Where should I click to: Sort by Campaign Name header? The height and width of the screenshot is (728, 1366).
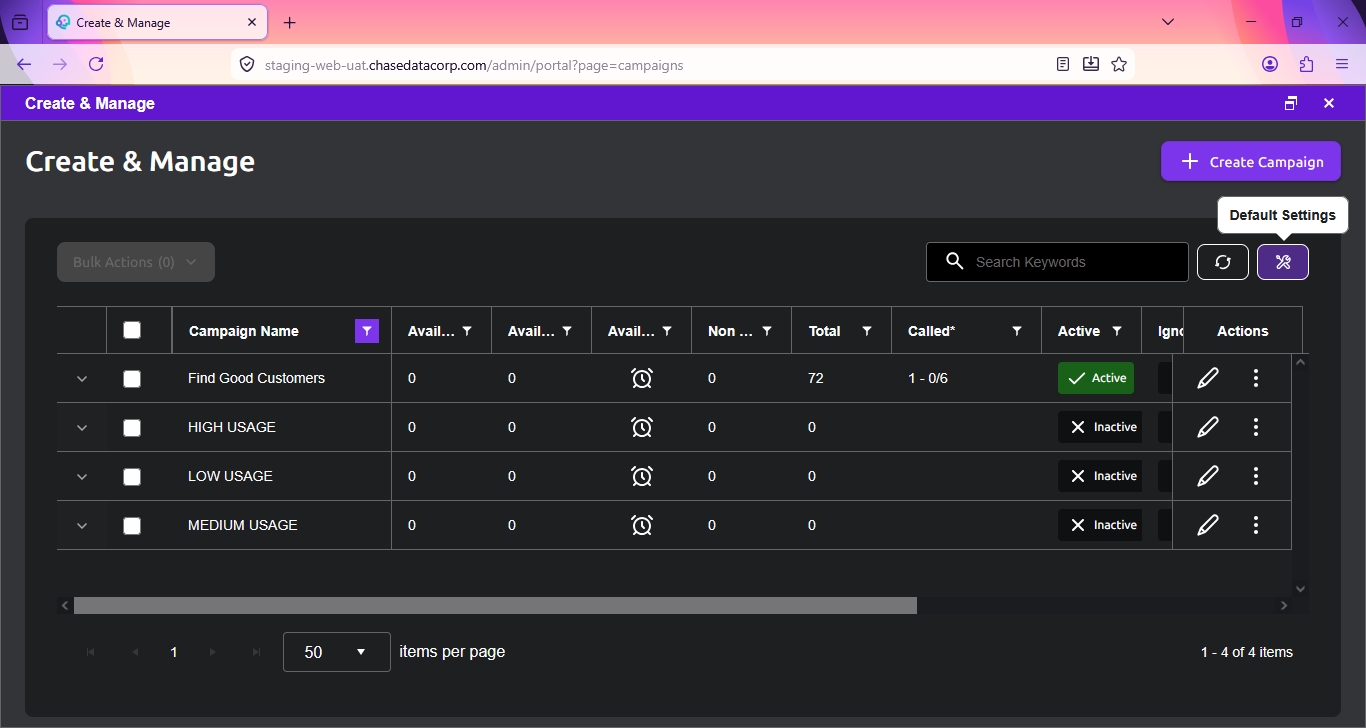(x=244, y=331)
